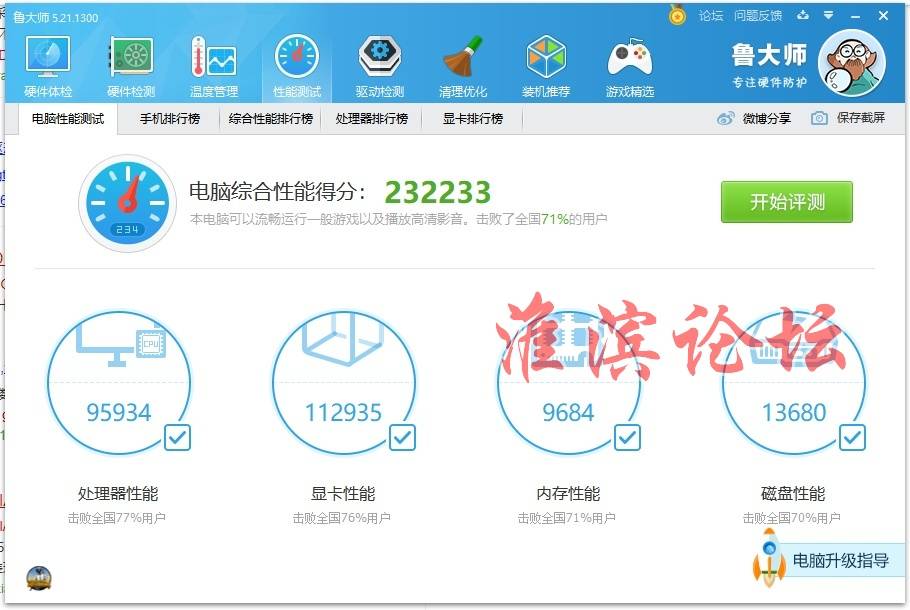Click the 微博分享 share link
The width and height of the screenshot is (910, 610).
click(x=767, y=118)
